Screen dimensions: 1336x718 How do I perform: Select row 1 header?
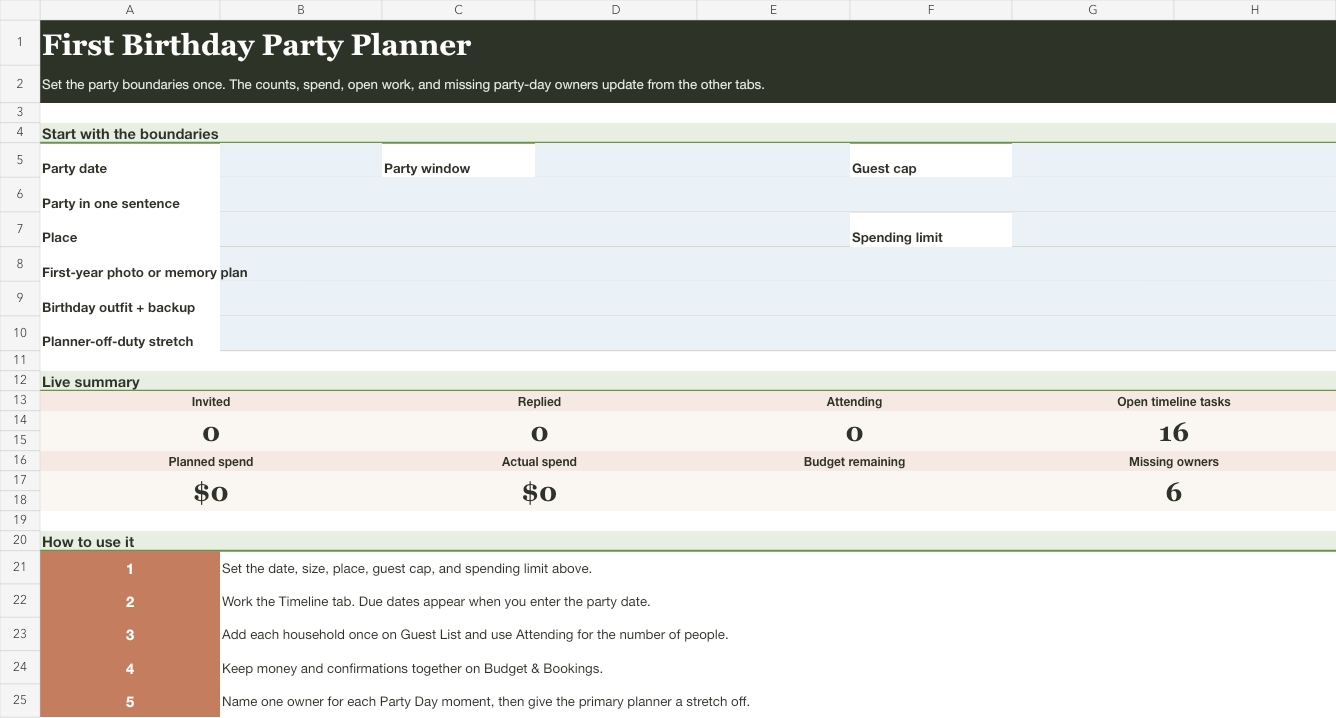(x=20, y=42)
